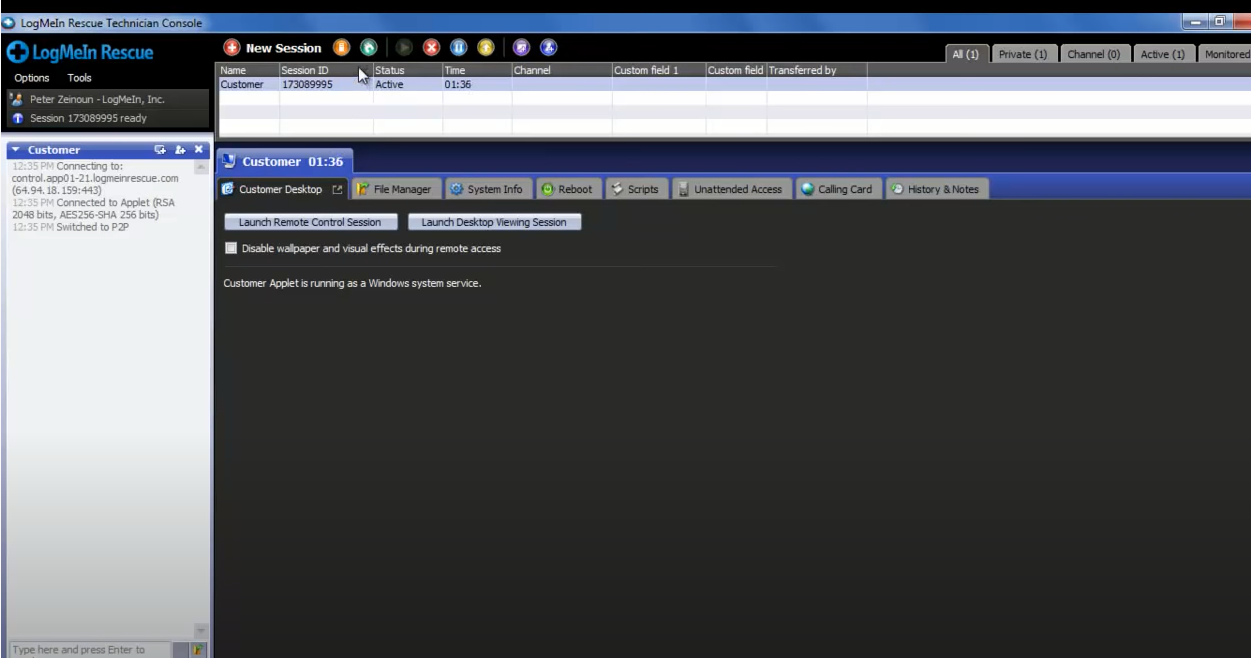Click the pop-out icon on Customer Desktop tab
1251x658 pixels.
click(x=337, y=189)
